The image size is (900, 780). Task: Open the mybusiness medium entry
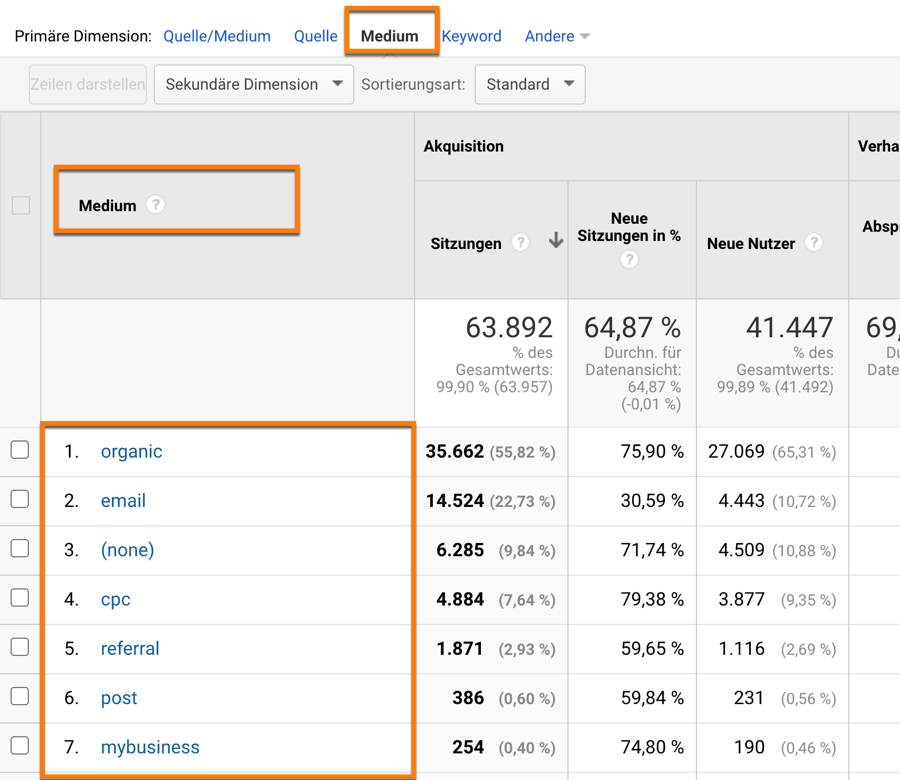click(150, 747)
